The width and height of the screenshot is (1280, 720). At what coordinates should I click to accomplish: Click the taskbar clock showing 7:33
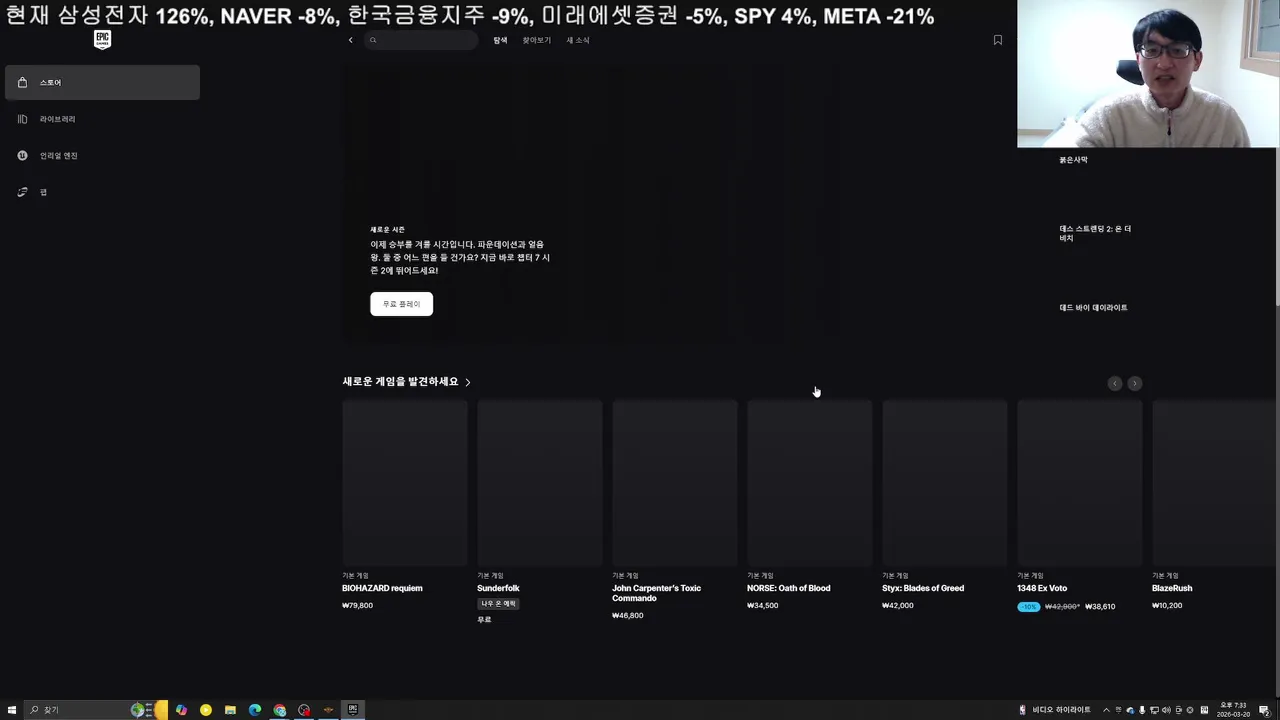(1233, 710)
